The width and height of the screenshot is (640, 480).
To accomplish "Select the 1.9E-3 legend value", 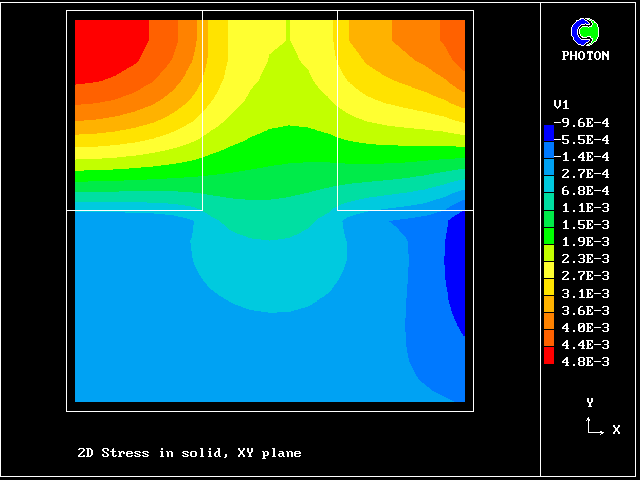I will pos(585,242).
